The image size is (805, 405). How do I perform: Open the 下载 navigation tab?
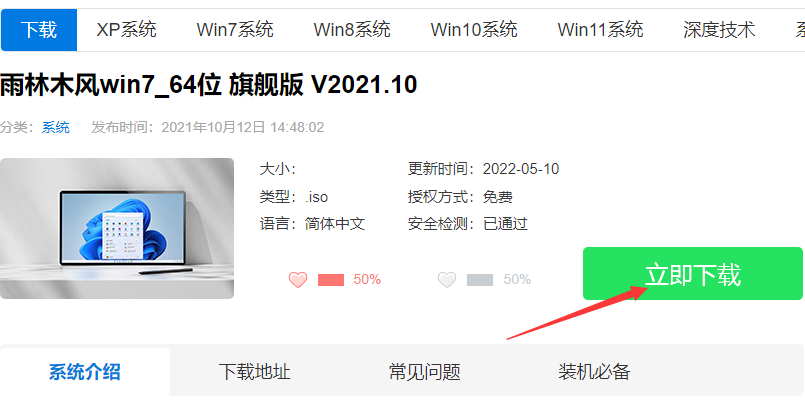click(39, 30)
